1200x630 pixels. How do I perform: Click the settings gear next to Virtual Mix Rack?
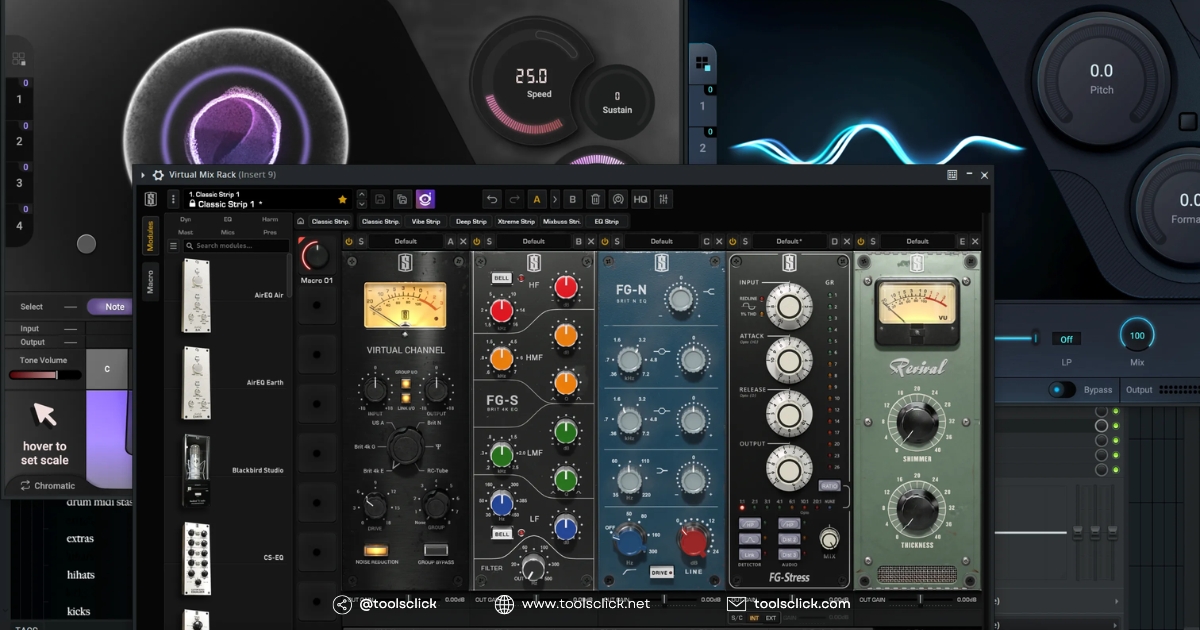[x=158, y=174]
